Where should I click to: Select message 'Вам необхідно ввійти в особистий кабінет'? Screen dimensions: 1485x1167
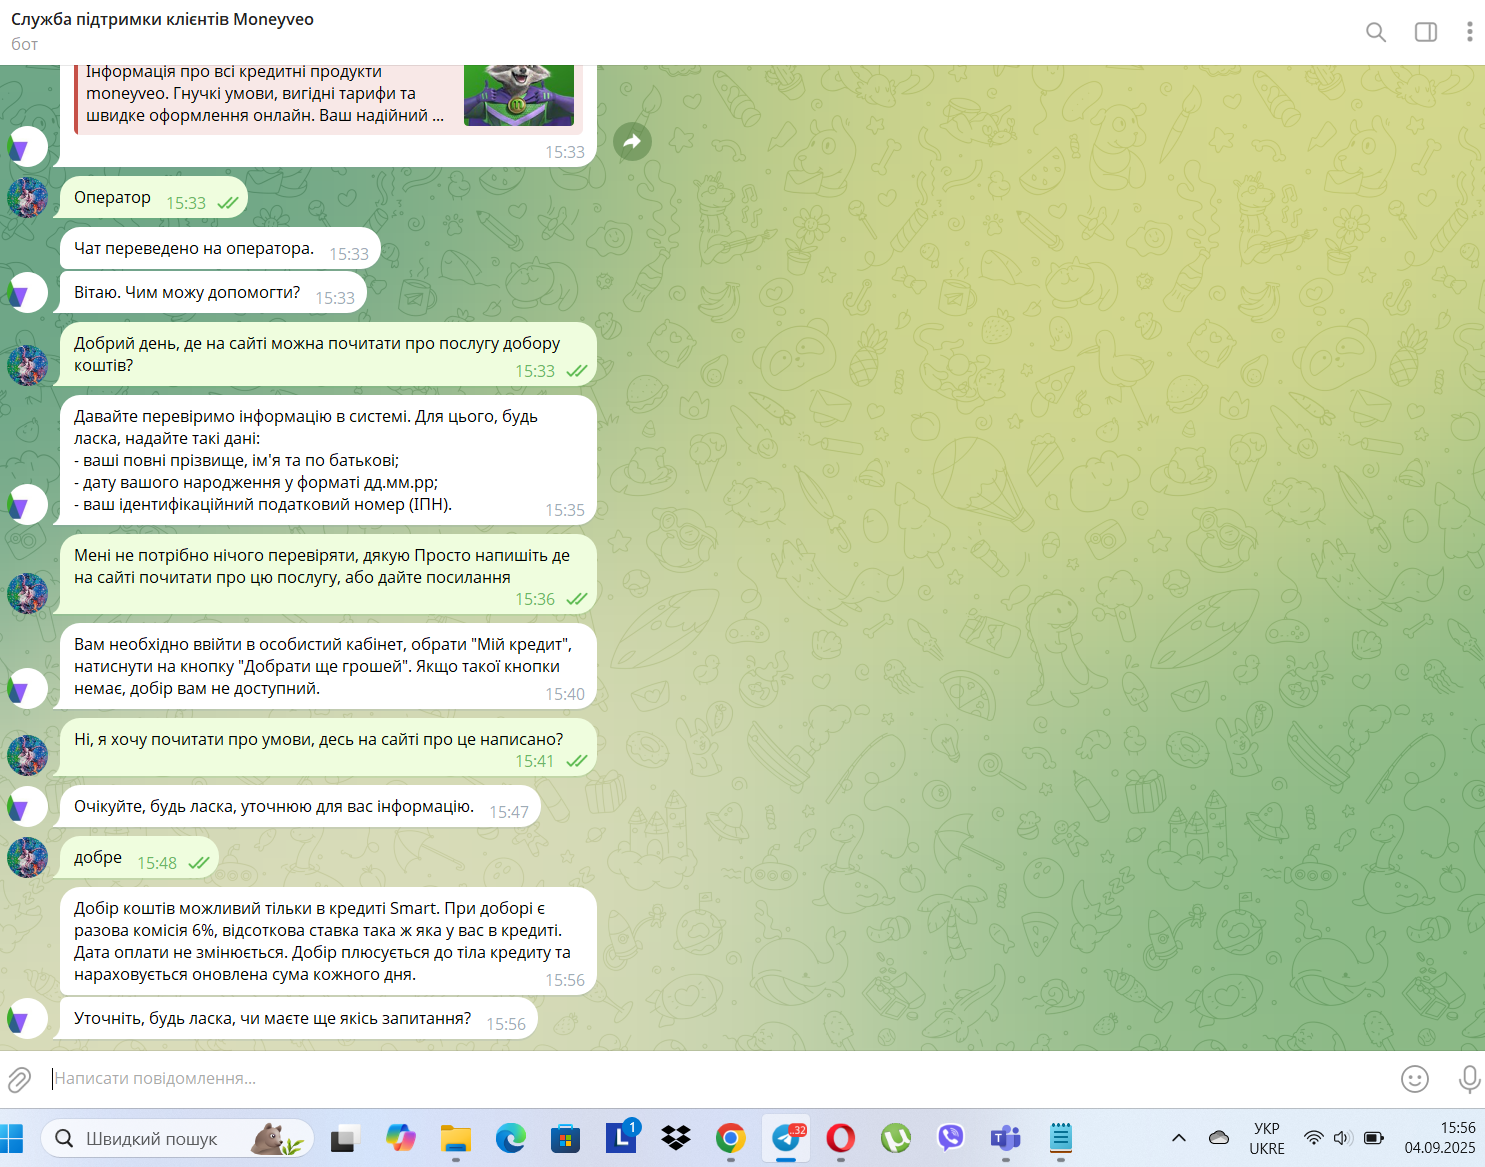pyautogui.click(x=328, y=666)
